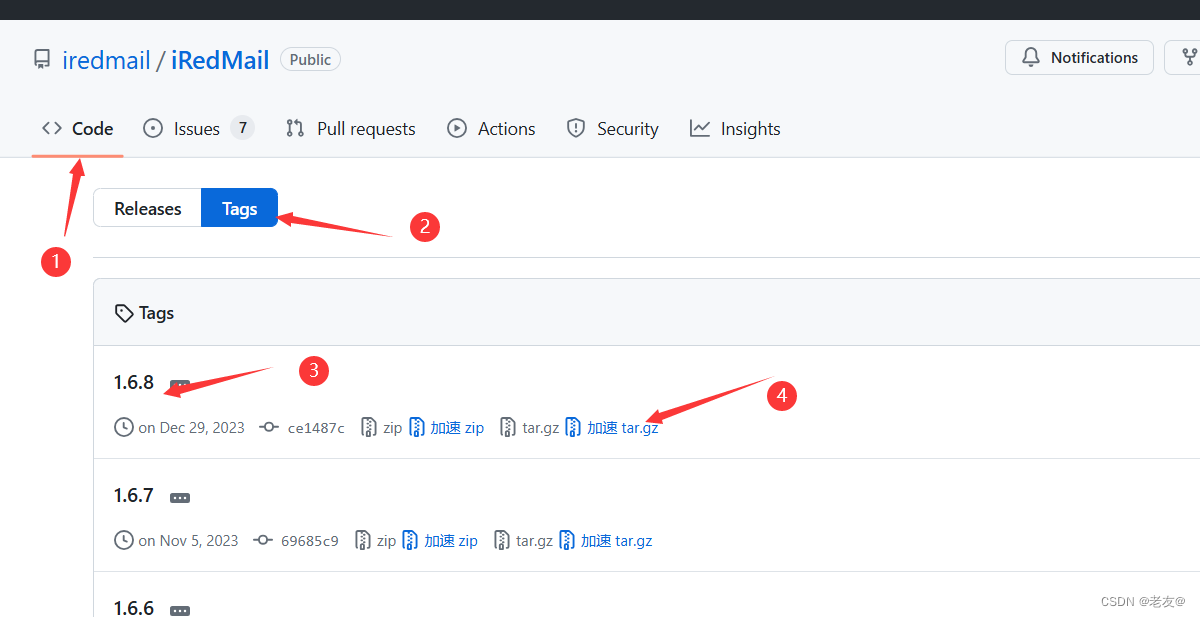Click the Issues count badge 7
Viewport: 1200px width, 617px height.
(x=242, y=128)
